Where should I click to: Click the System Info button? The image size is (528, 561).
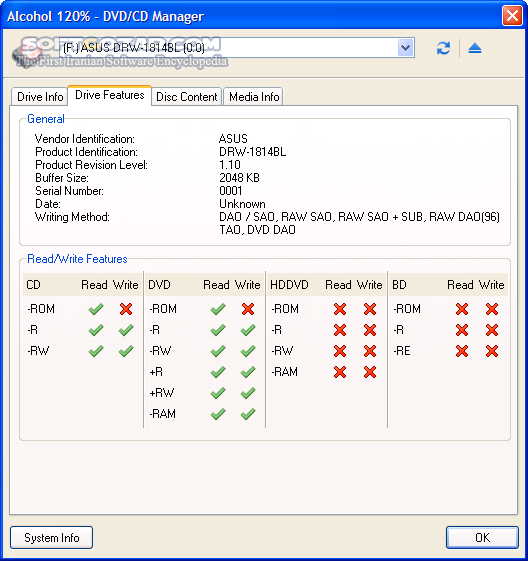click(x=52, y=537)
